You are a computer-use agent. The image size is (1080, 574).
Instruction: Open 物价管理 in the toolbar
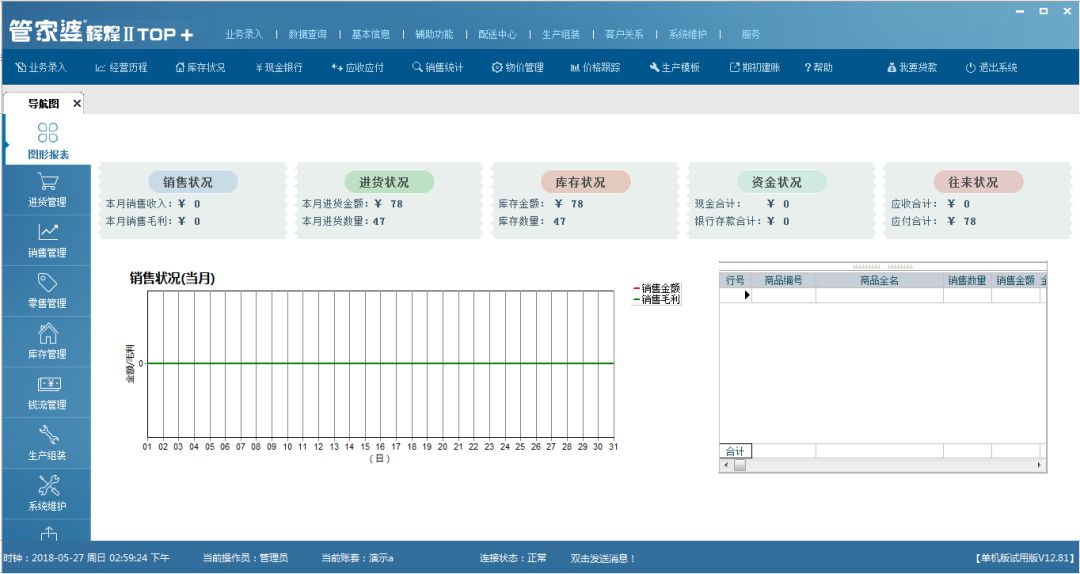point(518,68)
